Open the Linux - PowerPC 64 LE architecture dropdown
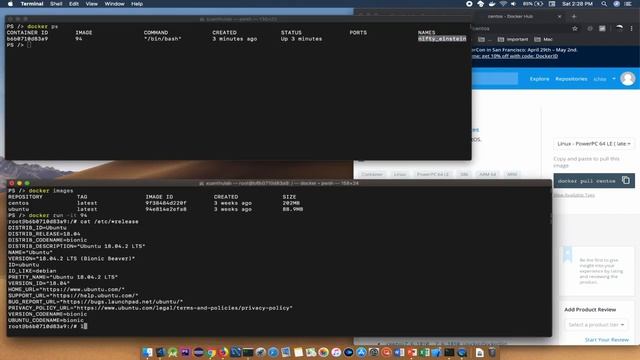Image resolution: width=640 pixels, height=360 pixels. (x=594, y=144)
